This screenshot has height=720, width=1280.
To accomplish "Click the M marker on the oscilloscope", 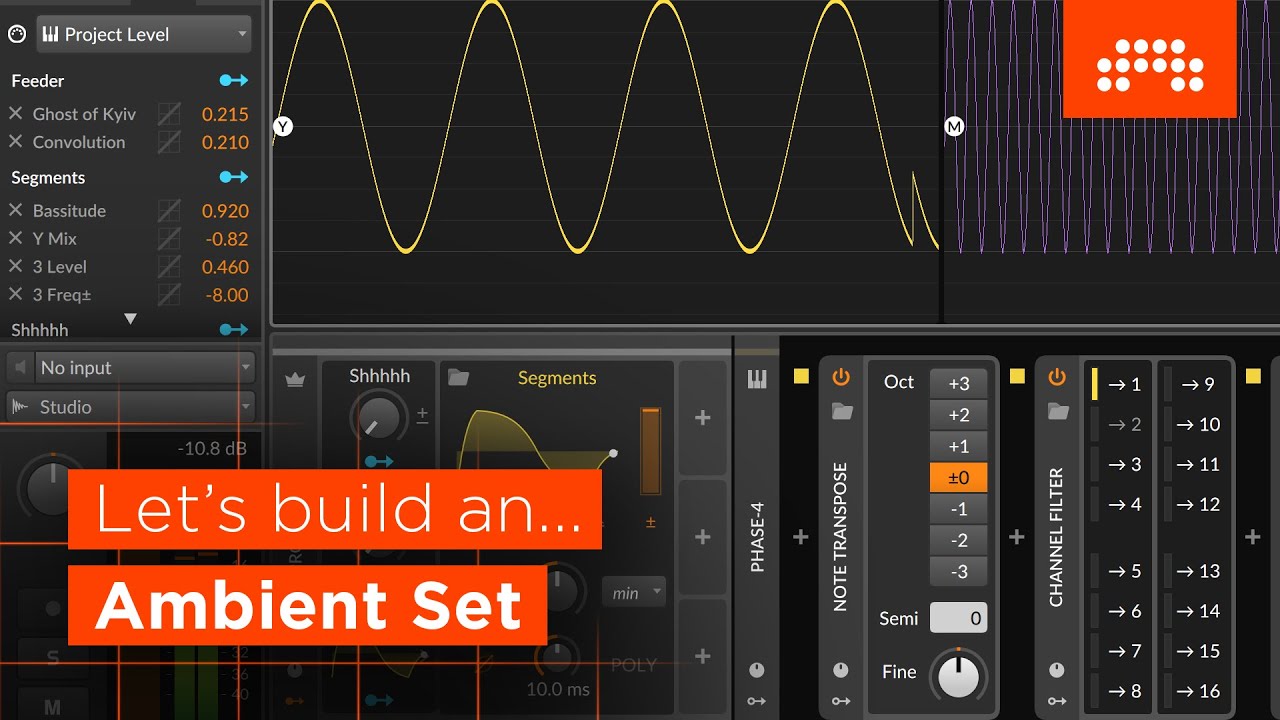I will pyautogui.click(x=954, y=127).
